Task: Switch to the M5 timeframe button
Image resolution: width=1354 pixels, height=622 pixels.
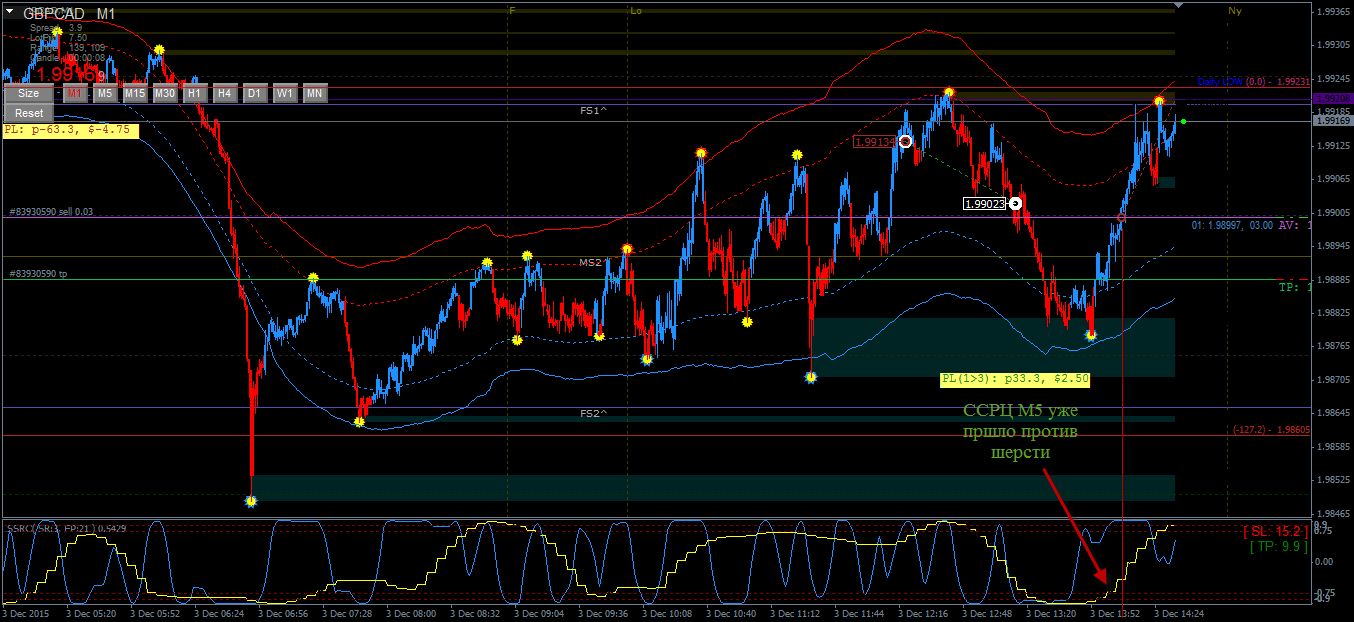Action: pos(105,93)
